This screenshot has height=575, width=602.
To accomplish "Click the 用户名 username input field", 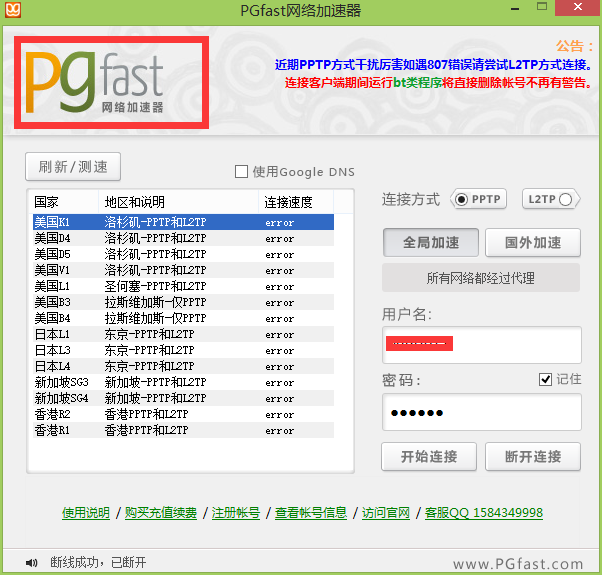I will (x=482, y=345).
